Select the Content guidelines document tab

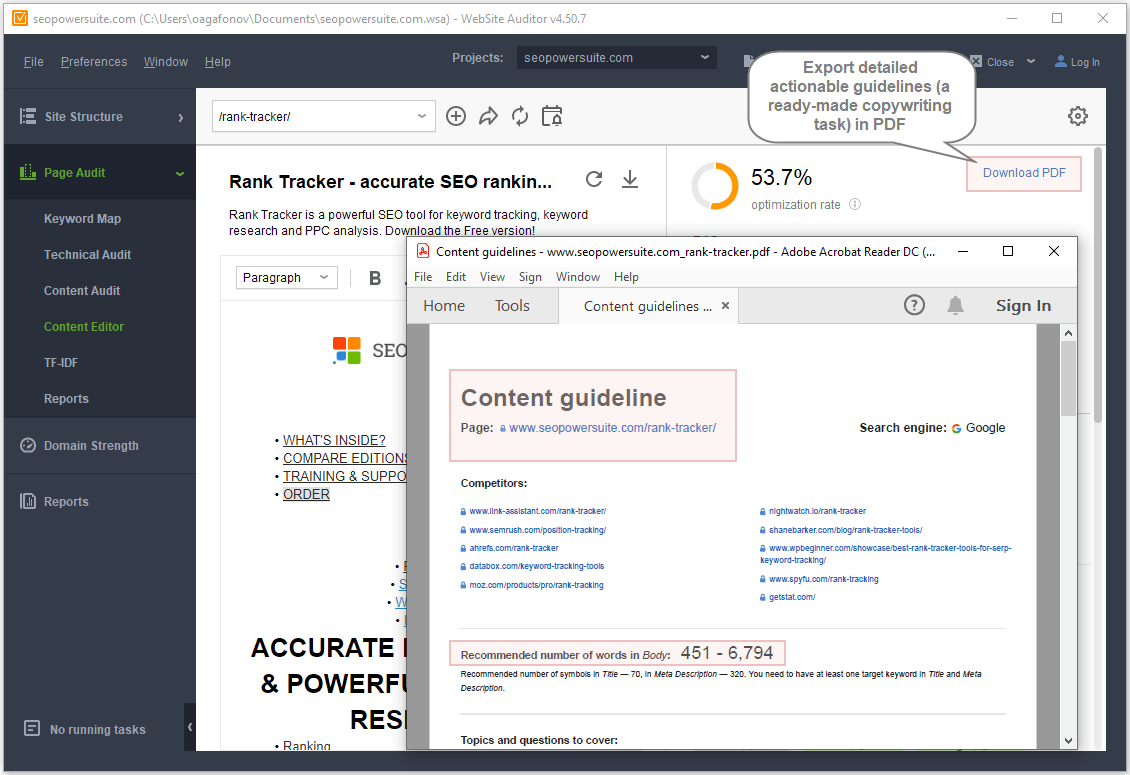pyautogui.click(x=647, y=306)
